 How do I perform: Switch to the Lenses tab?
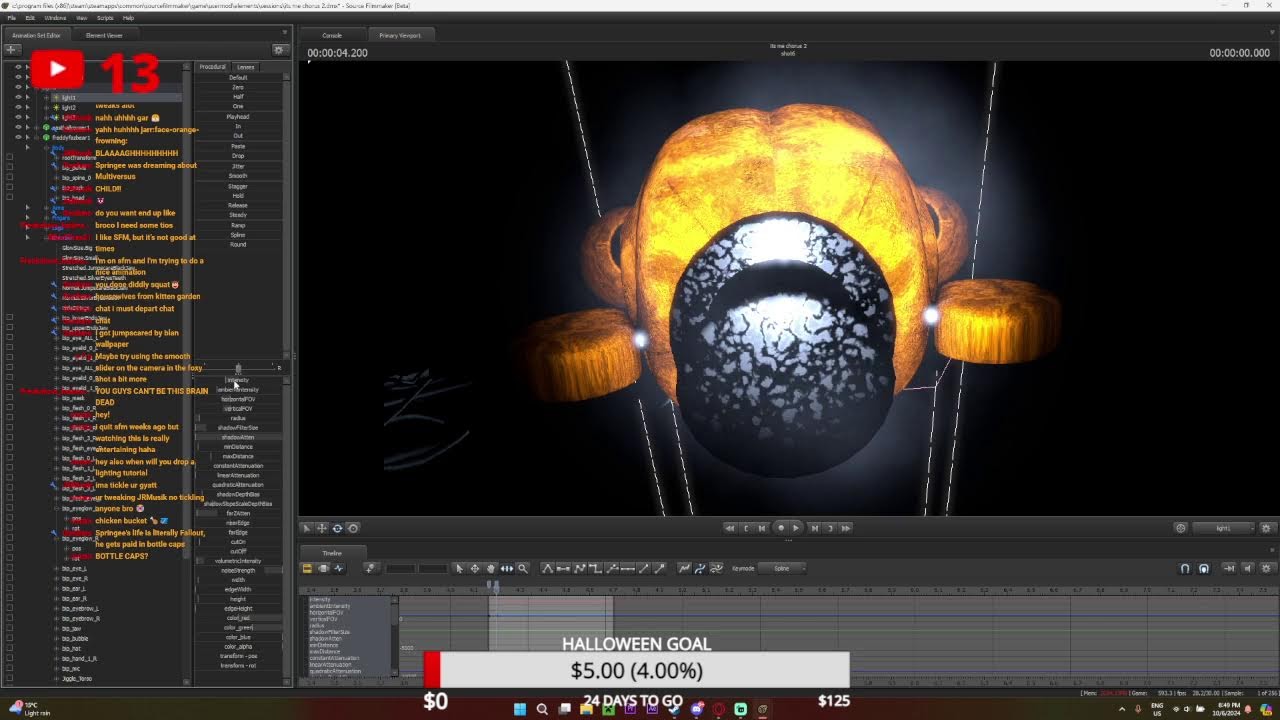246,67
